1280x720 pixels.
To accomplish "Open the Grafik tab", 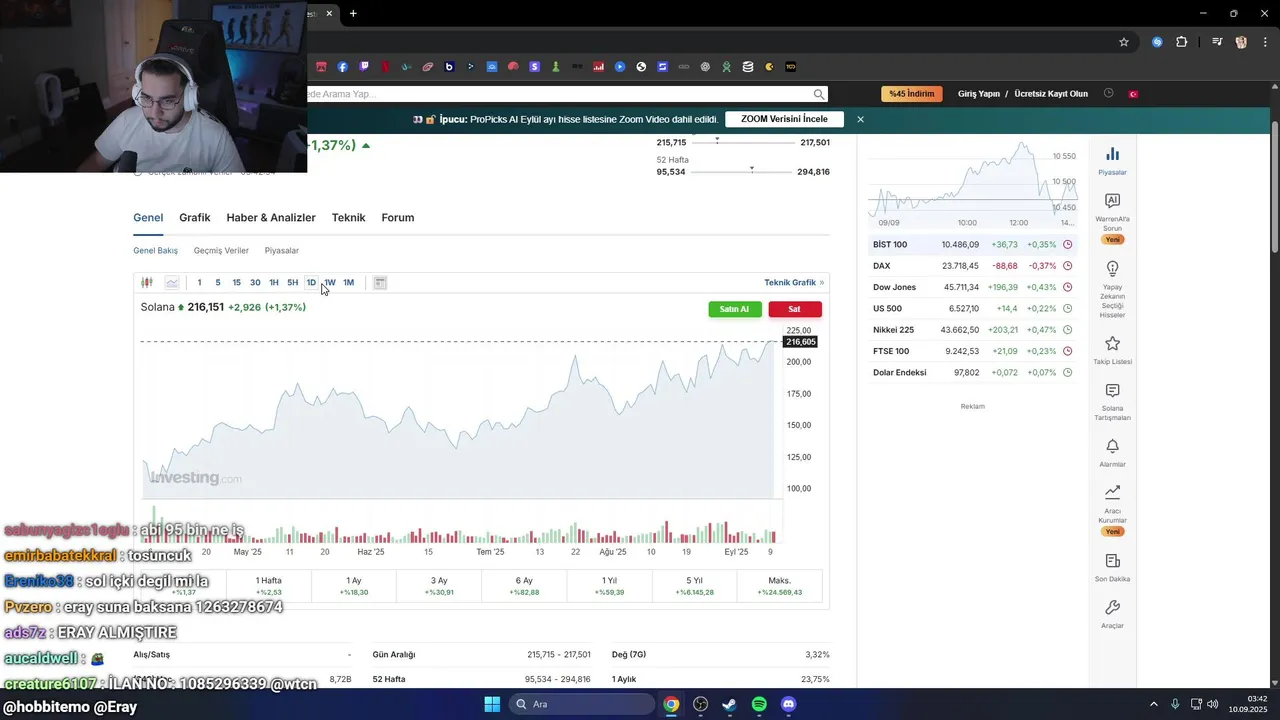I will pos(195,218).
